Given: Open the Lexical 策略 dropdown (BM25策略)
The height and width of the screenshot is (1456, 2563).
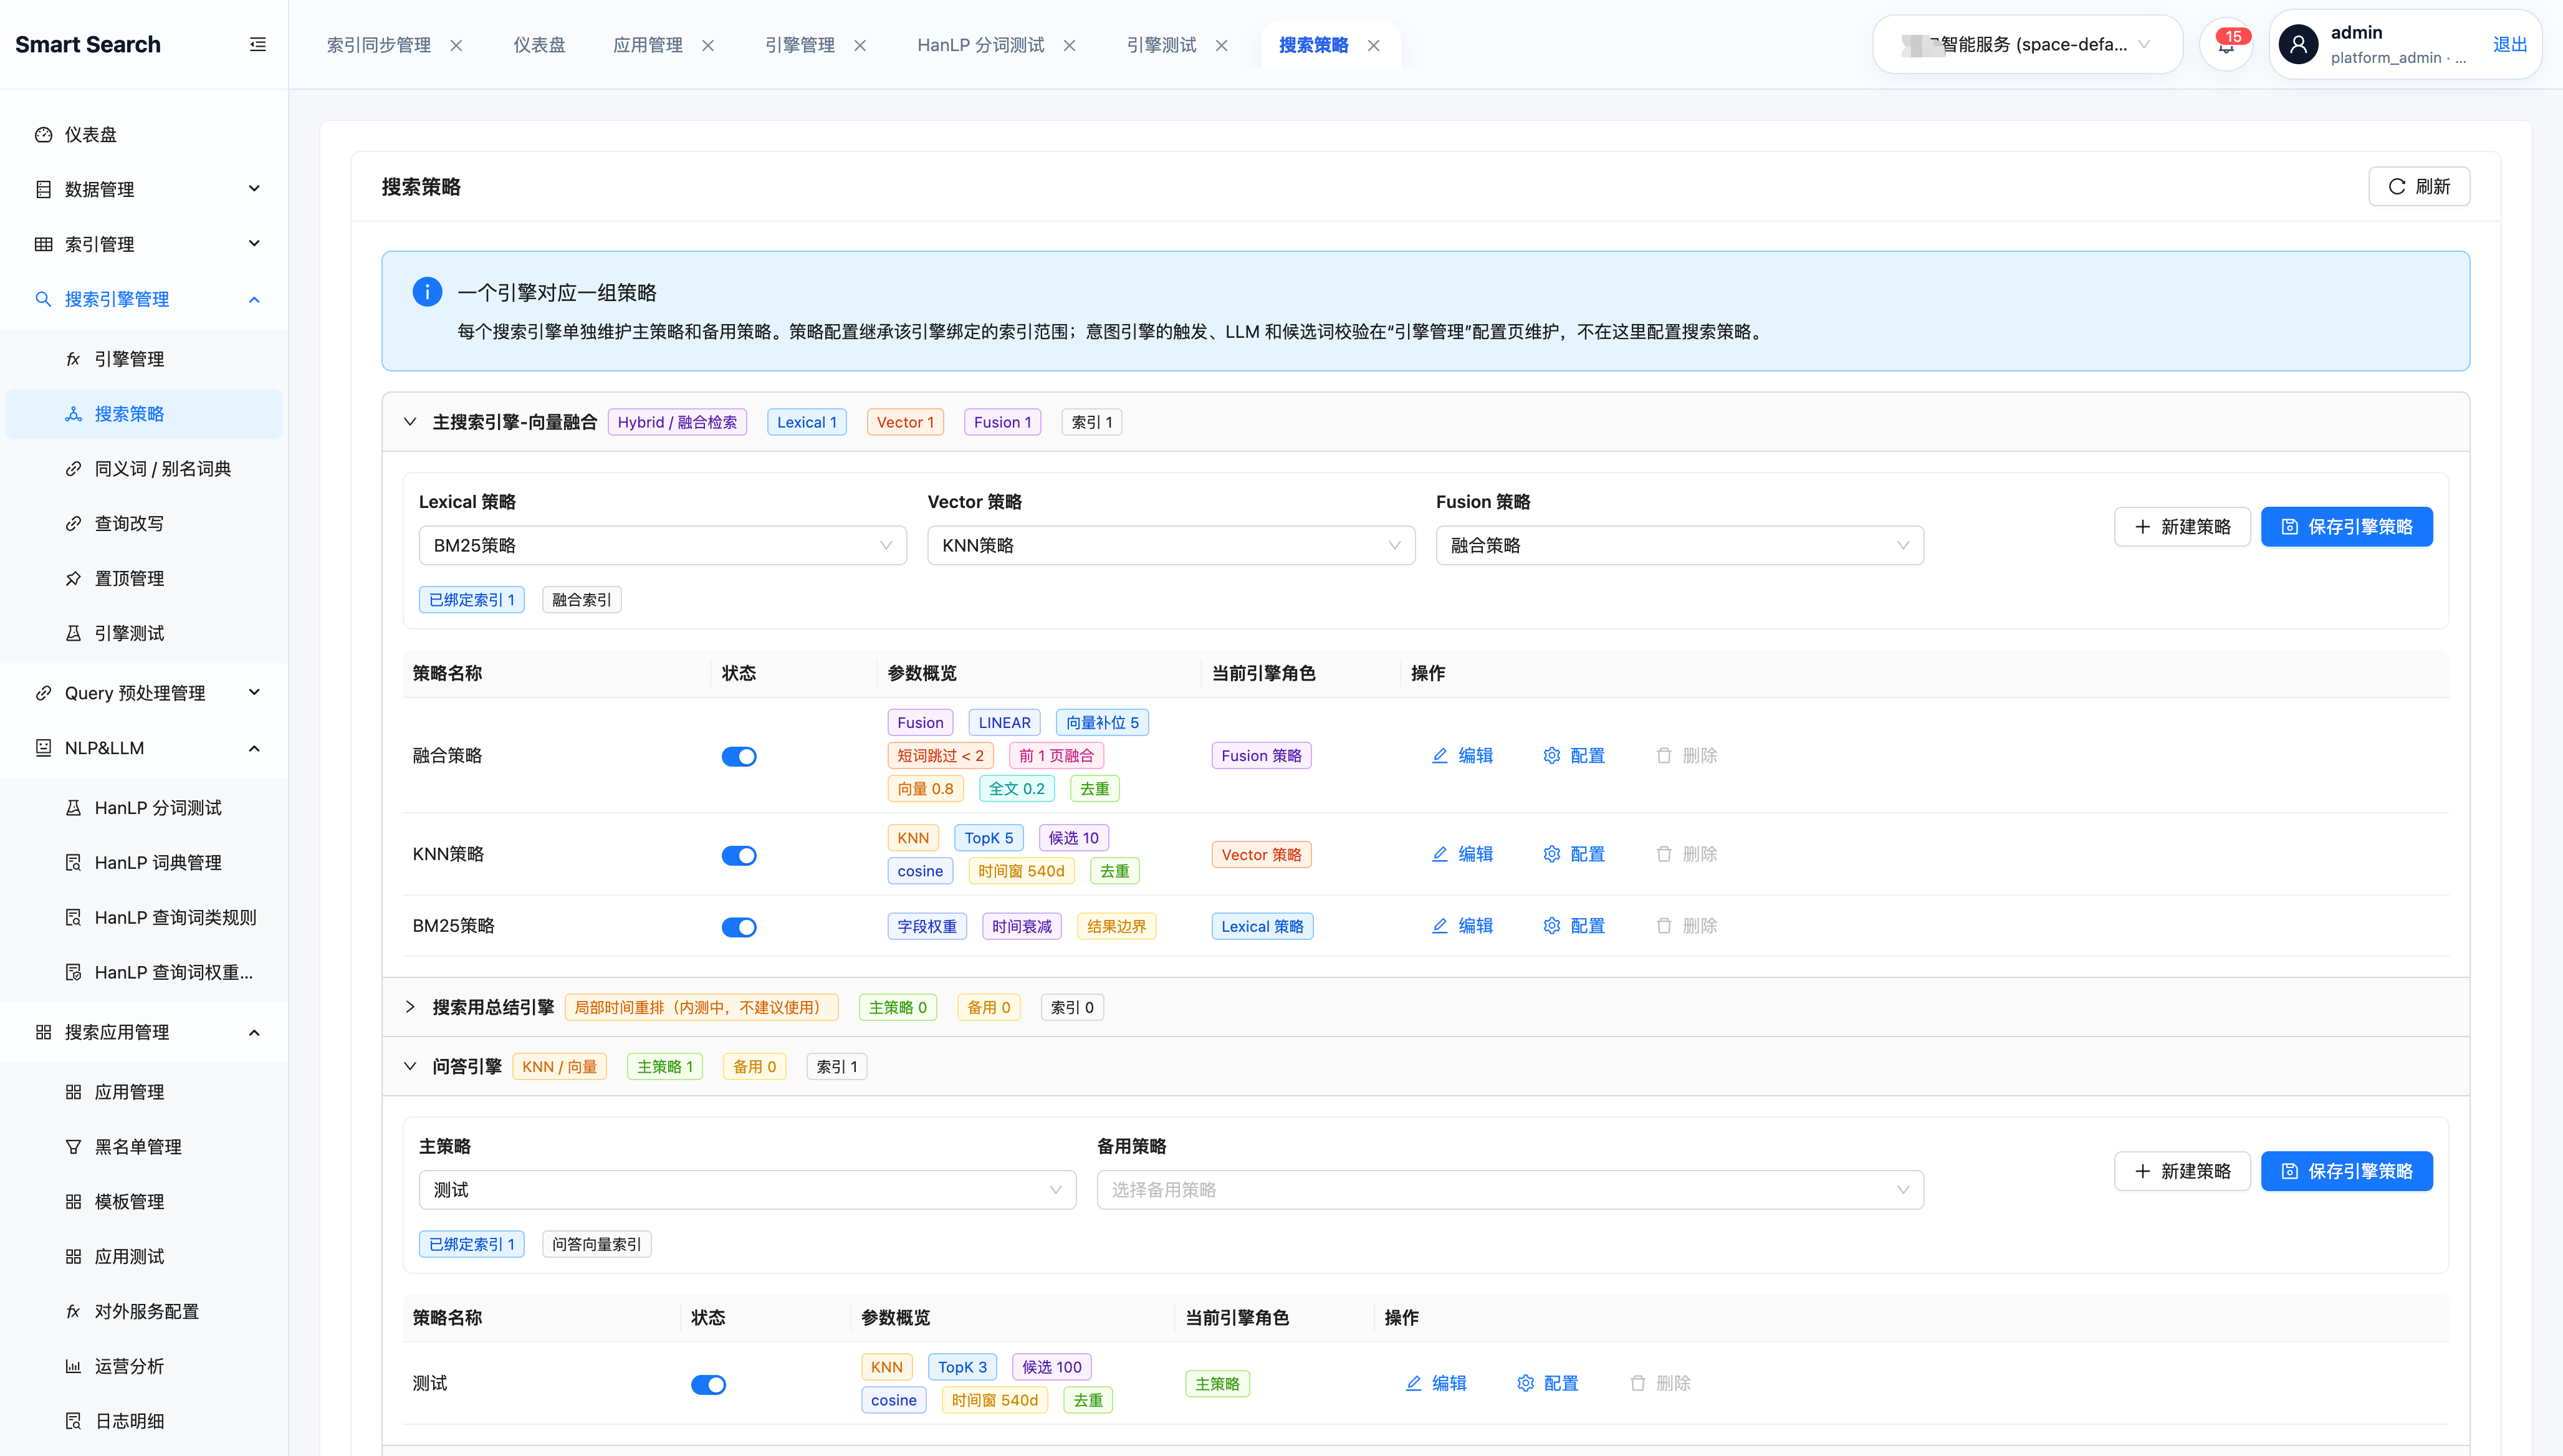Looking at the screenshot, I should coord(662,545).
